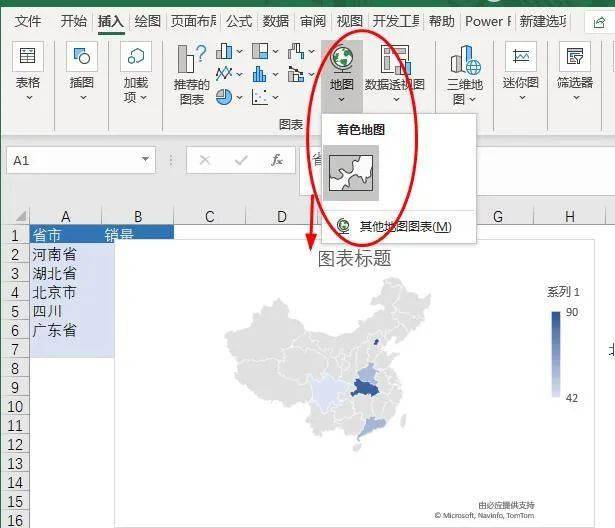The height and width of the screenshot is (528, 615).
Task: Select column C header
Action: tap(209, 216)
